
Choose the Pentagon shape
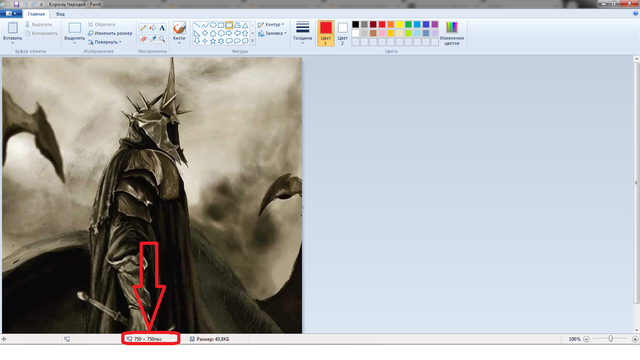pyautogui.click(x=213, y=33)
